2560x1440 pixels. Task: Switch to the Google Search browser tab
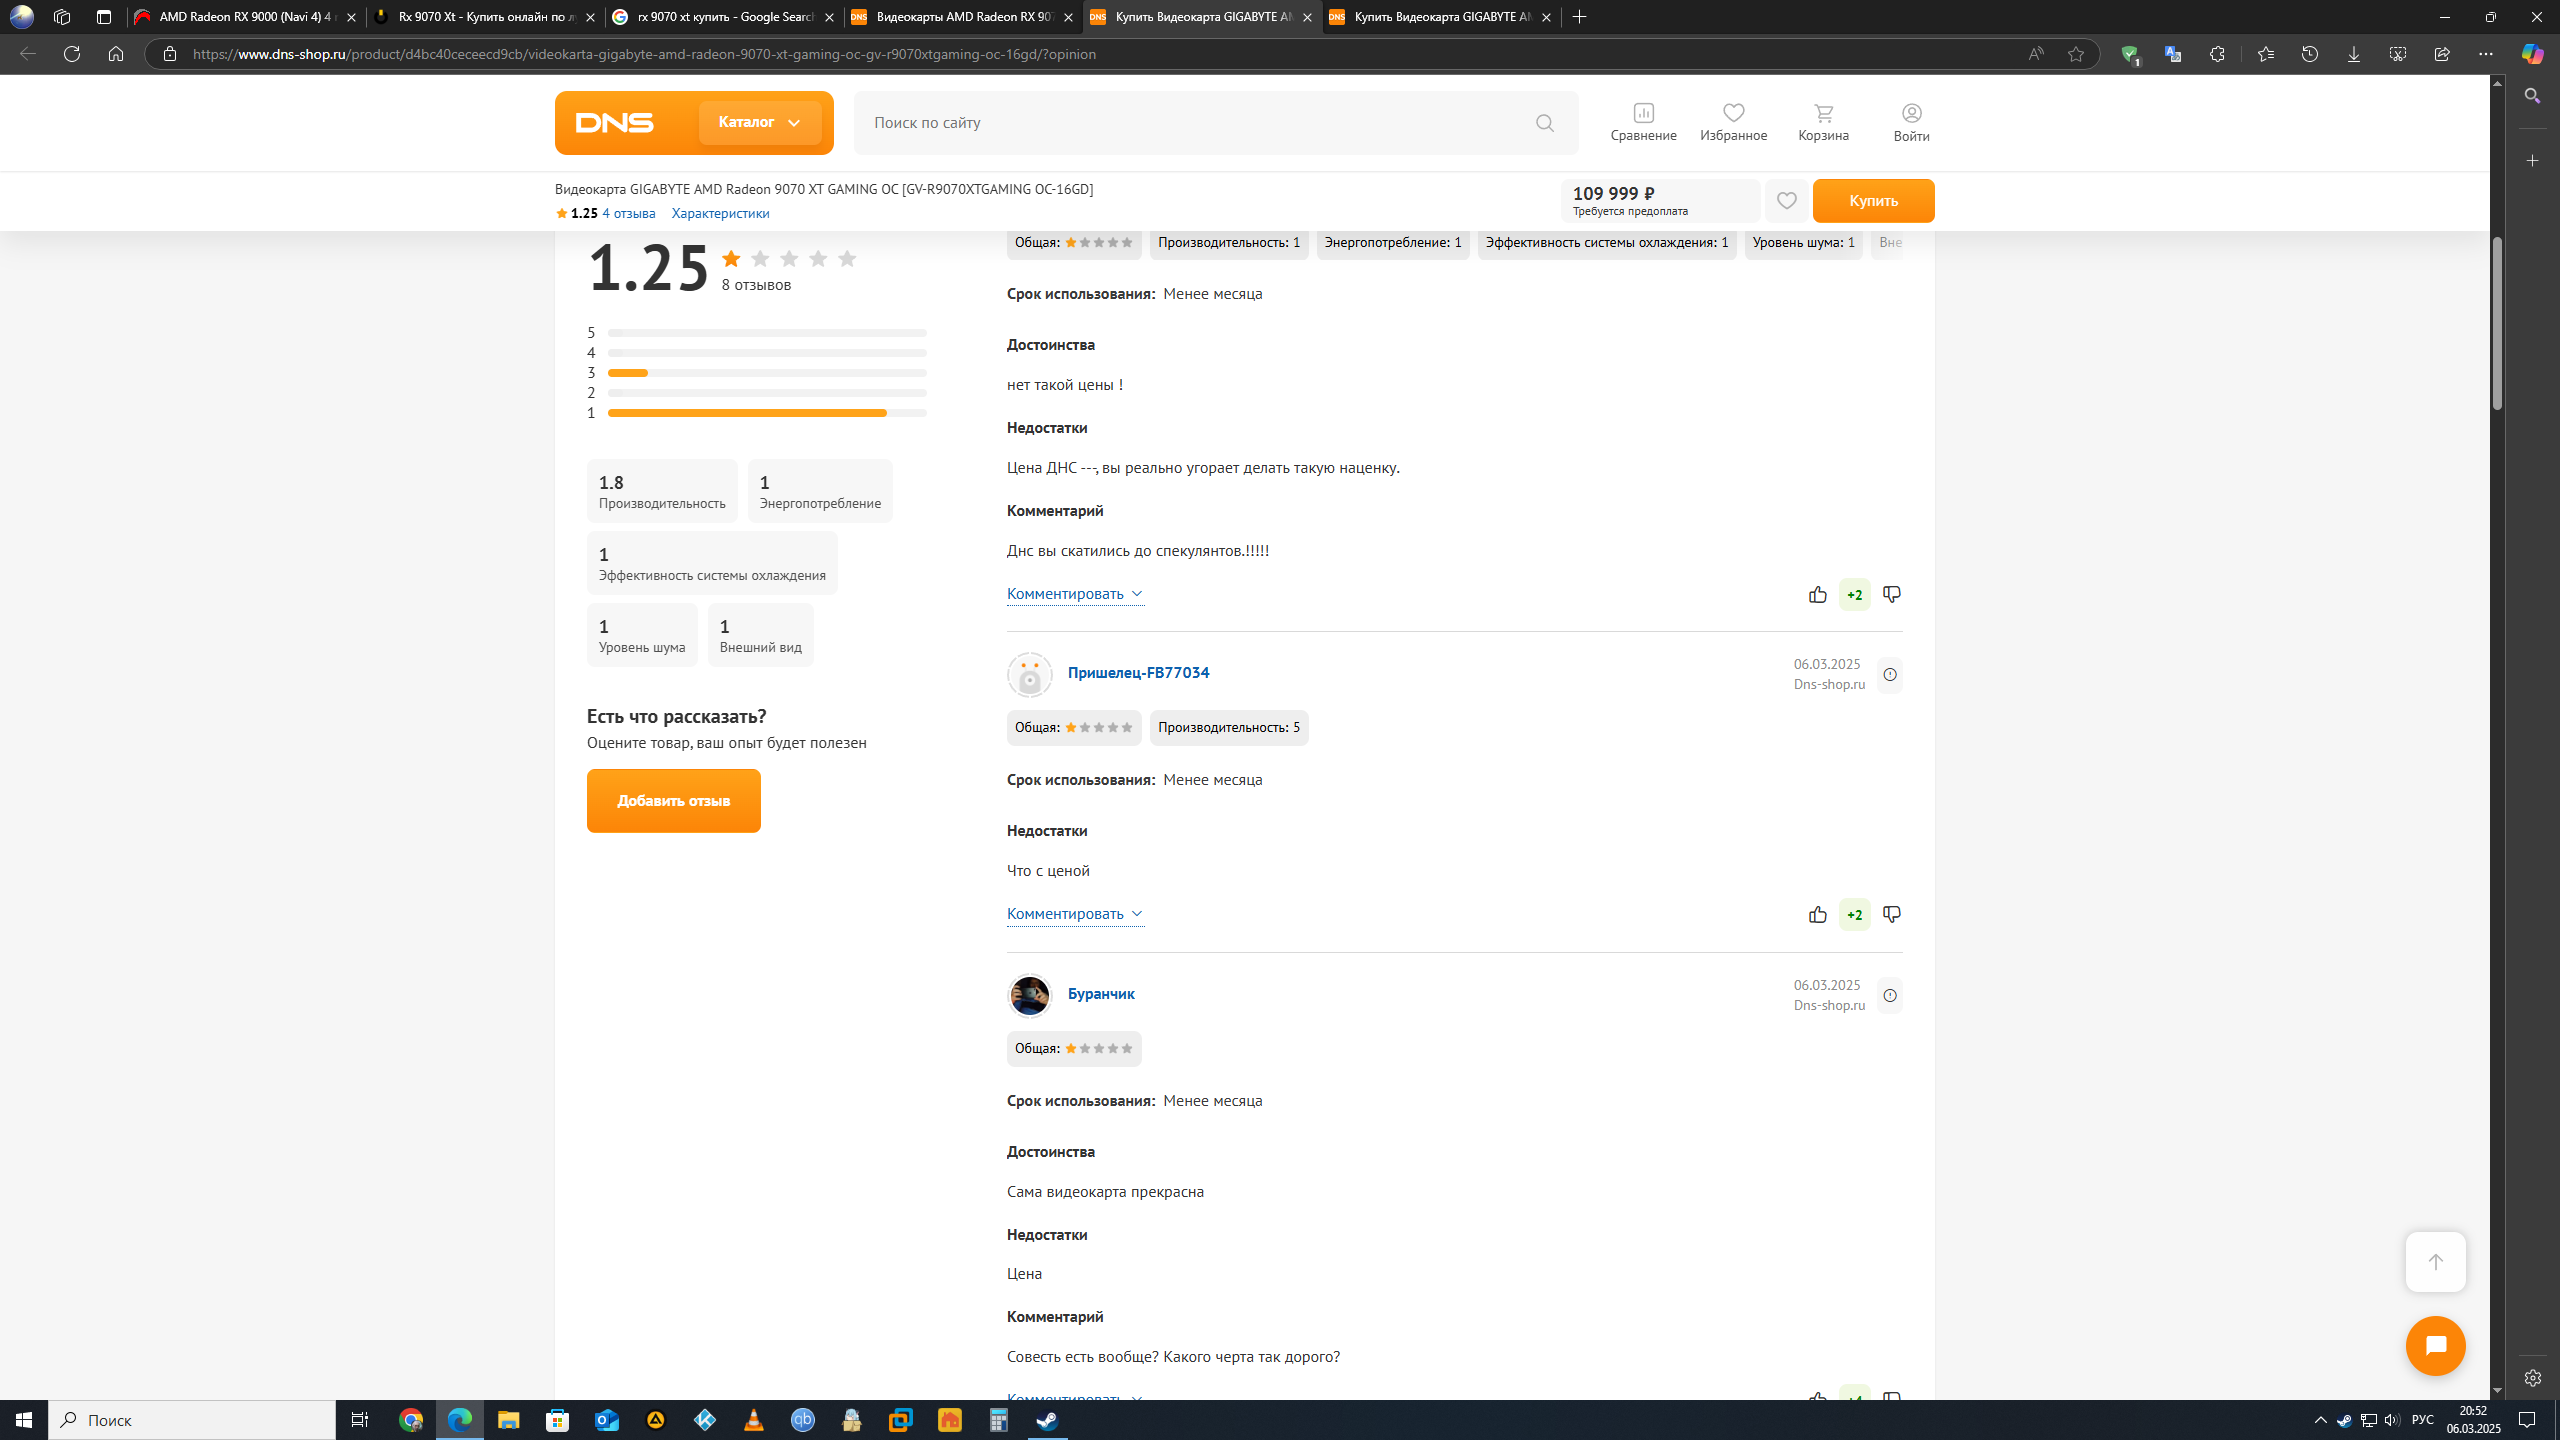(724, 17)
